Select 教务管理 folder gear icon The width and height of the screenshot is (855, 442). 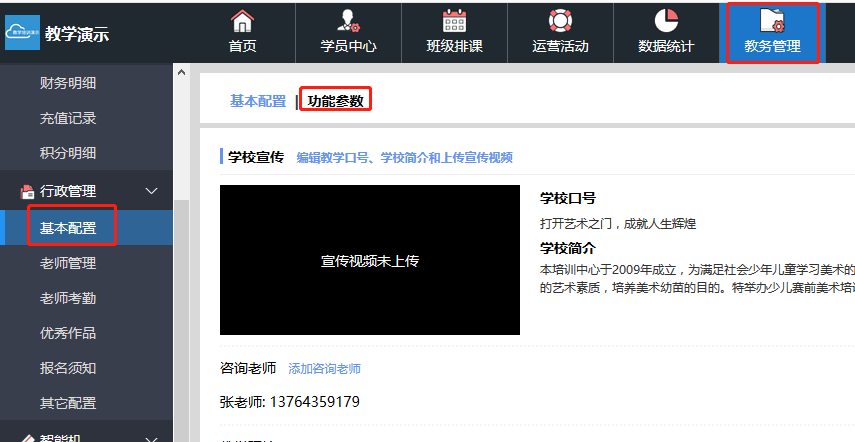[772, 20]
